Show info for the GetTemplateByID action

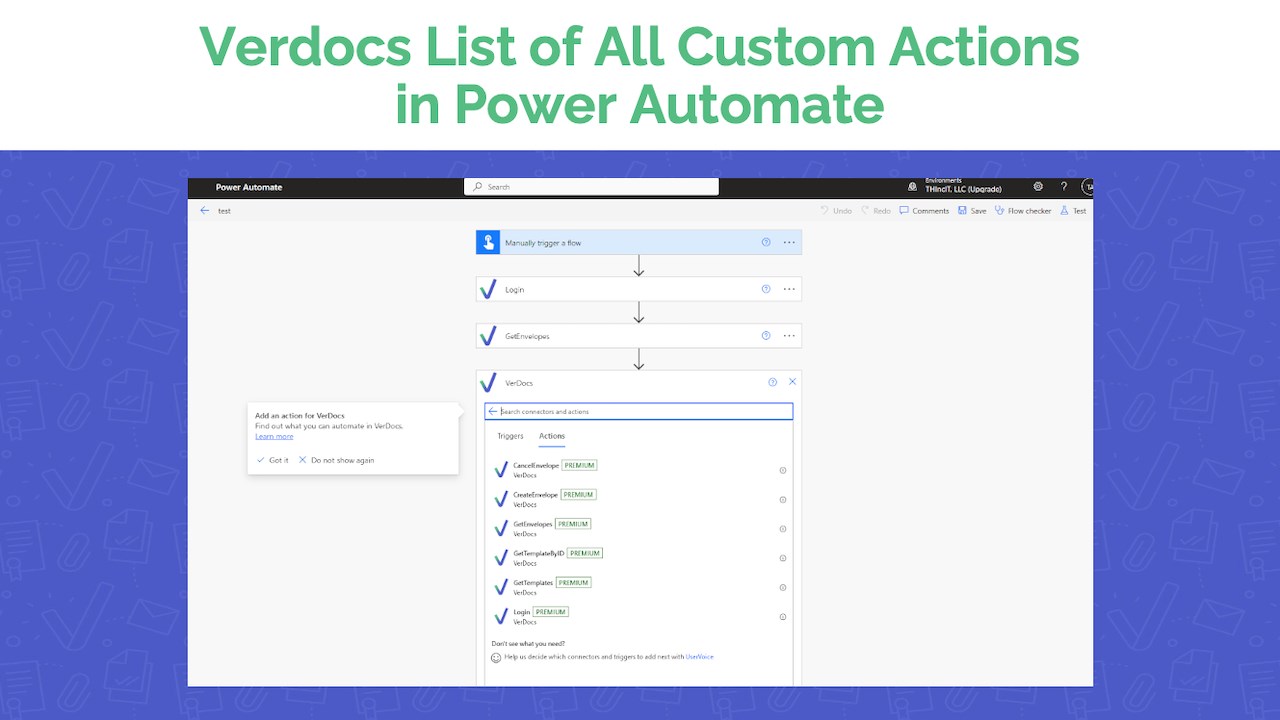point(783,558)
